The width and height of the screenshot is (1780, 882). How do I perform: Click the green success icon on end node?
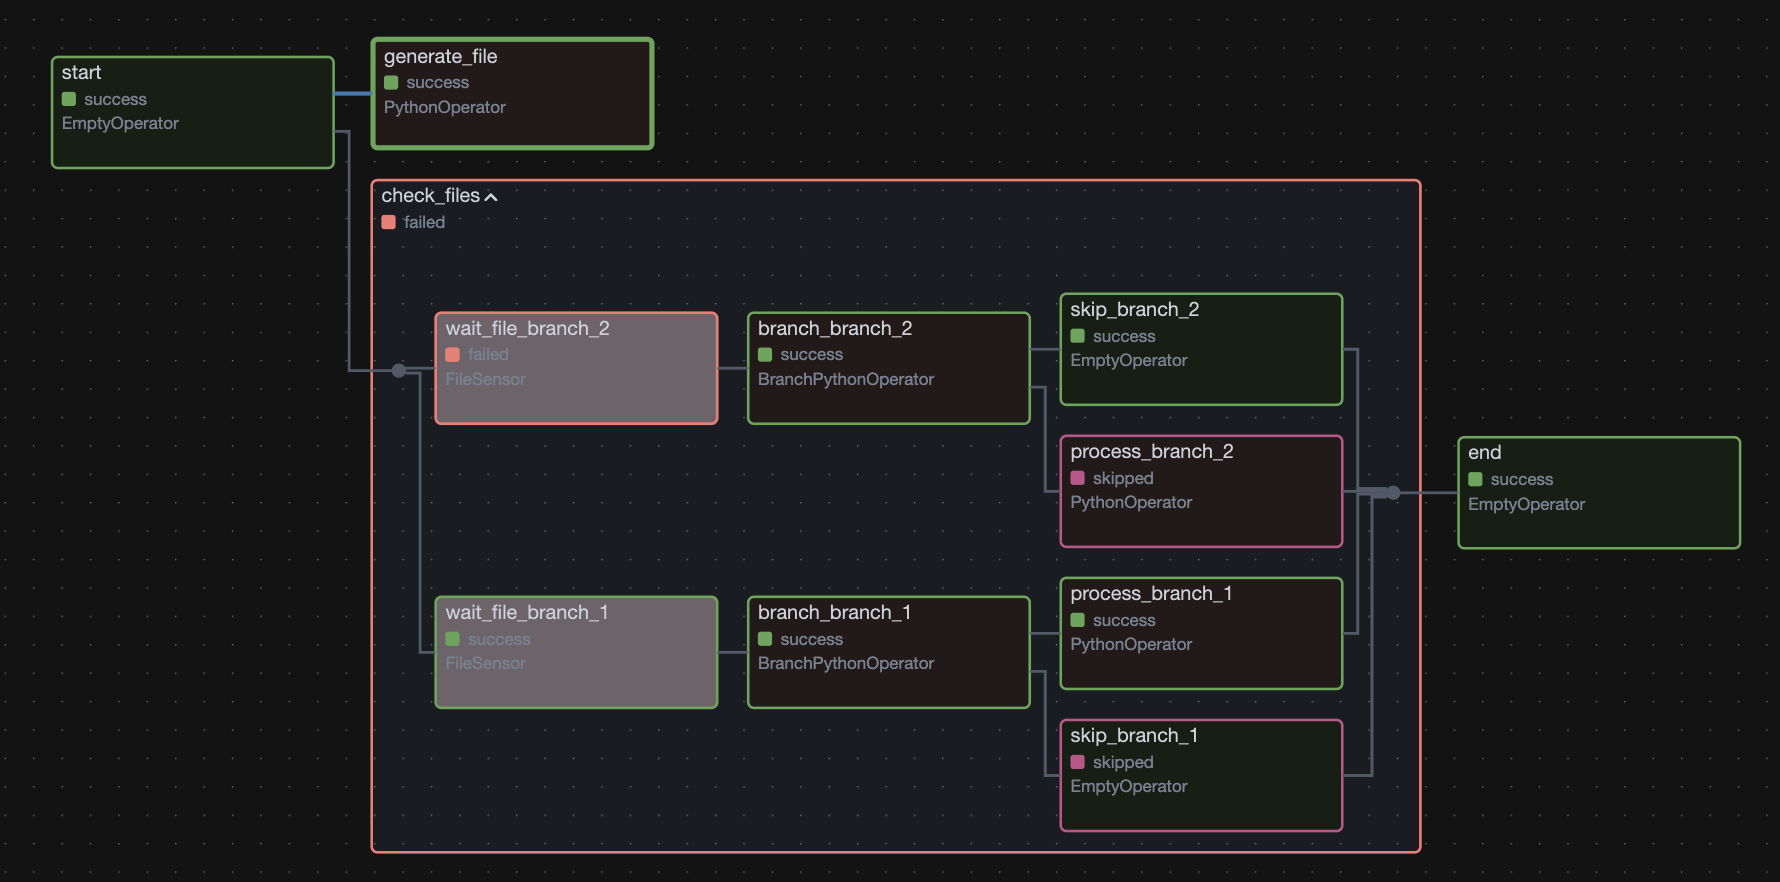pyautogui.click(x=1475, y=480)
